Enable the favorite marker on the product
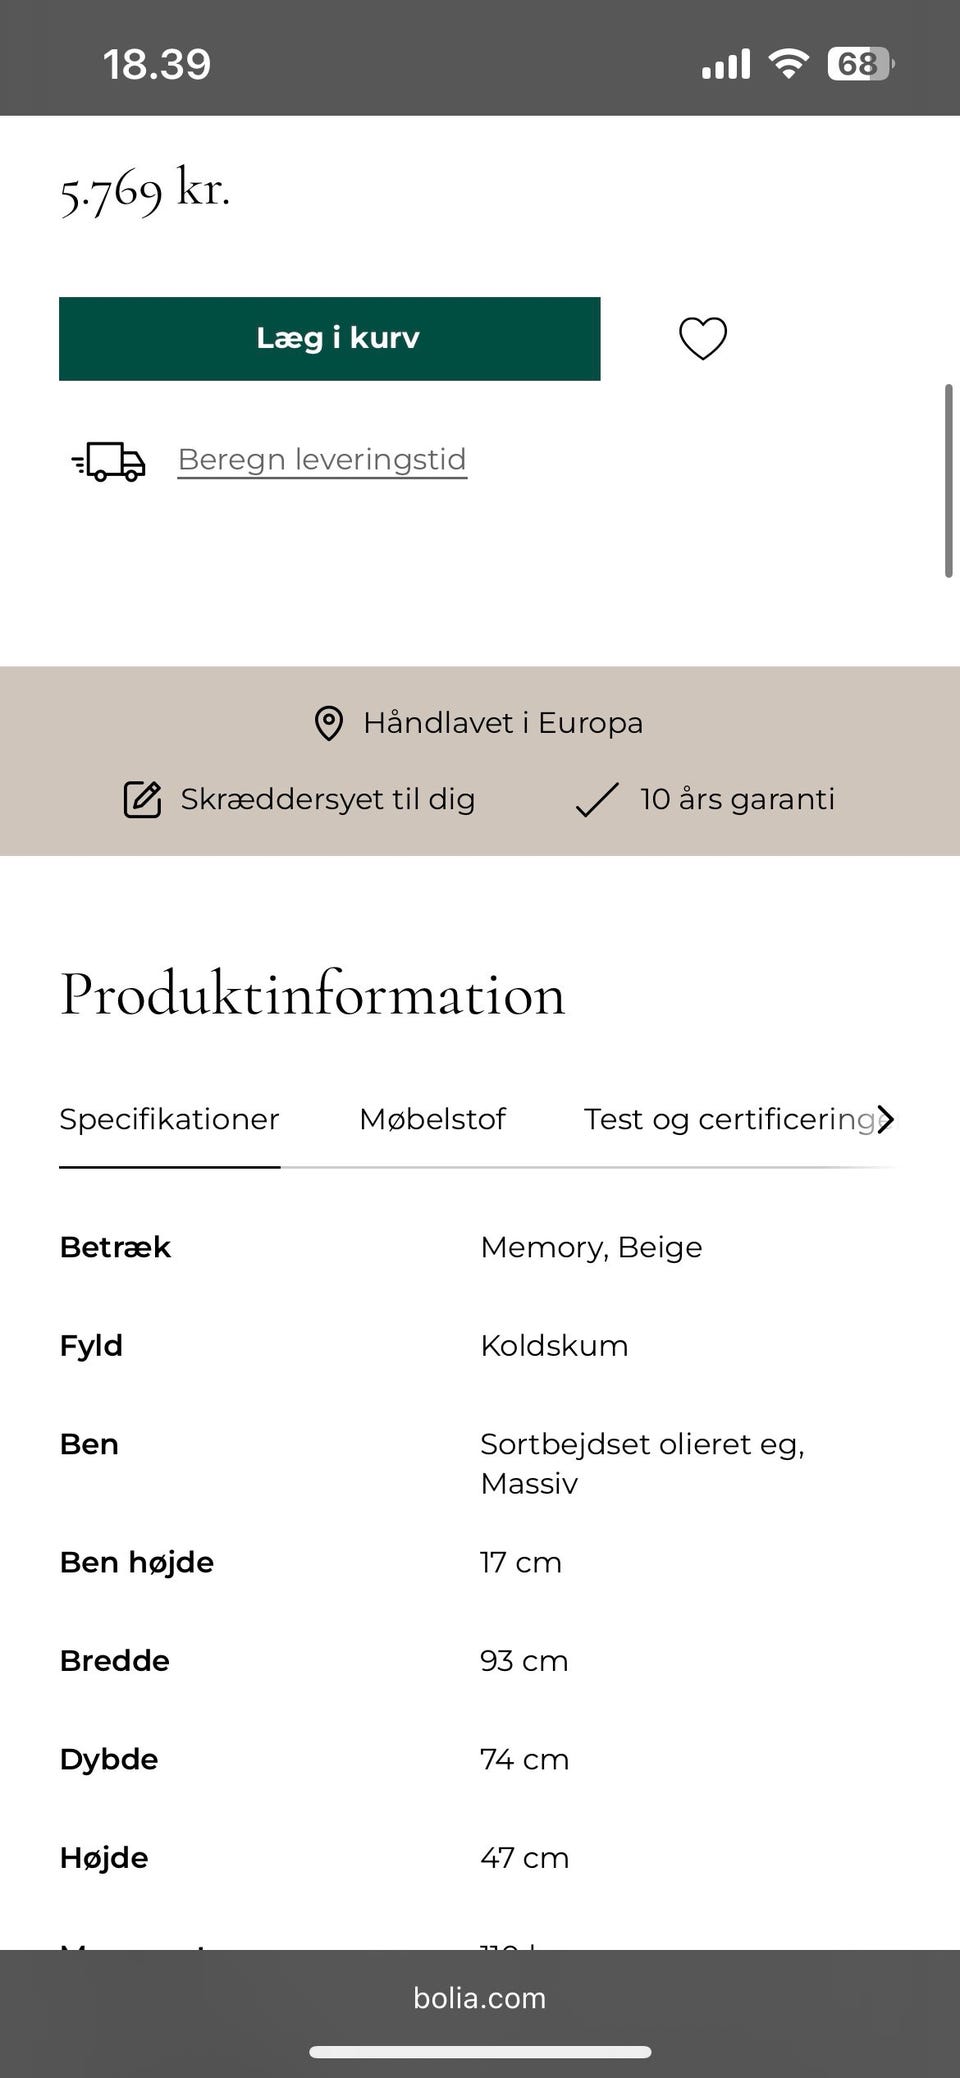 click(703, 339)
